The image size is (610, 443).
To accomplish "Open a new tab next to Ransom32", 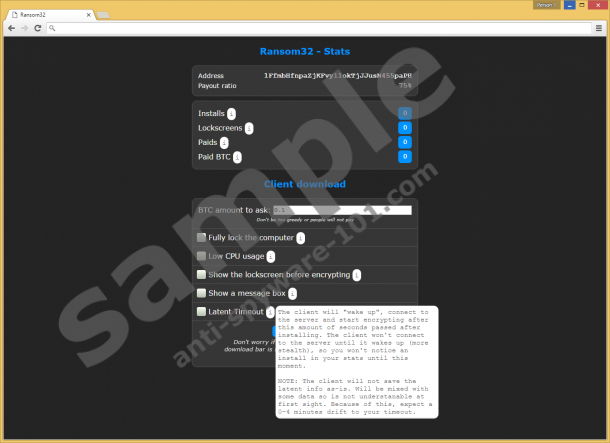I will pyautogui.click(x=103, y=16).
